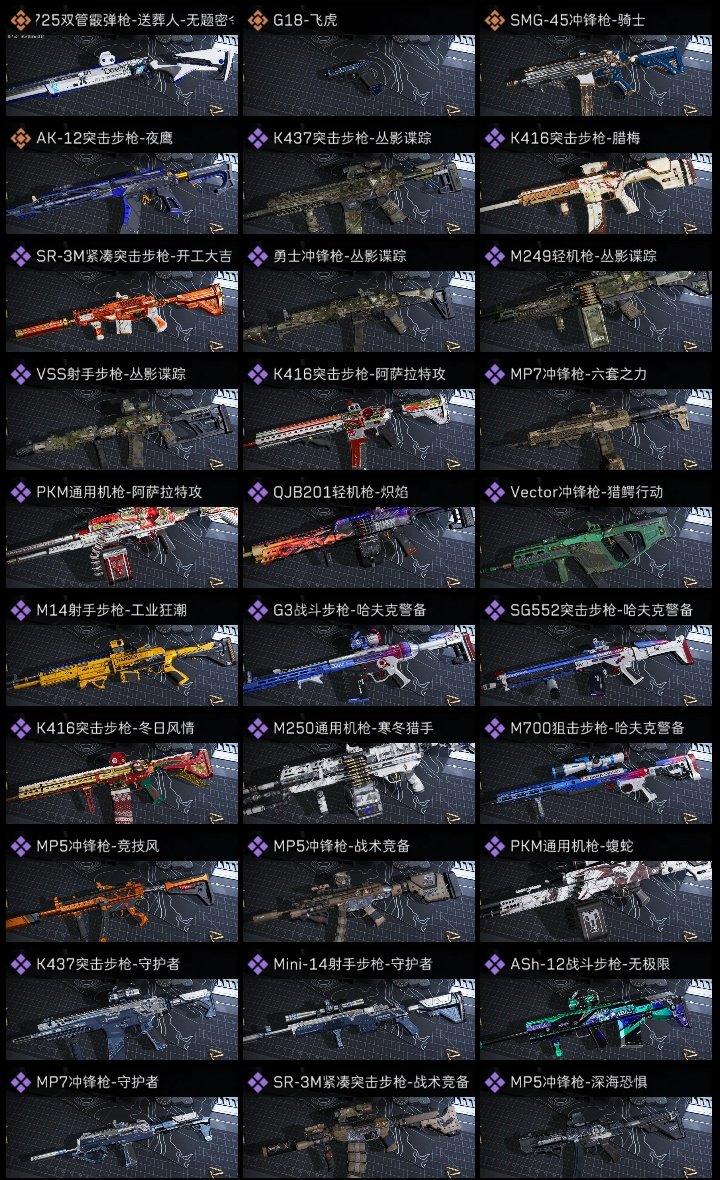Select the M250通用机枪-寒冬猎手 skin thumbnail

tap(359, 784)
